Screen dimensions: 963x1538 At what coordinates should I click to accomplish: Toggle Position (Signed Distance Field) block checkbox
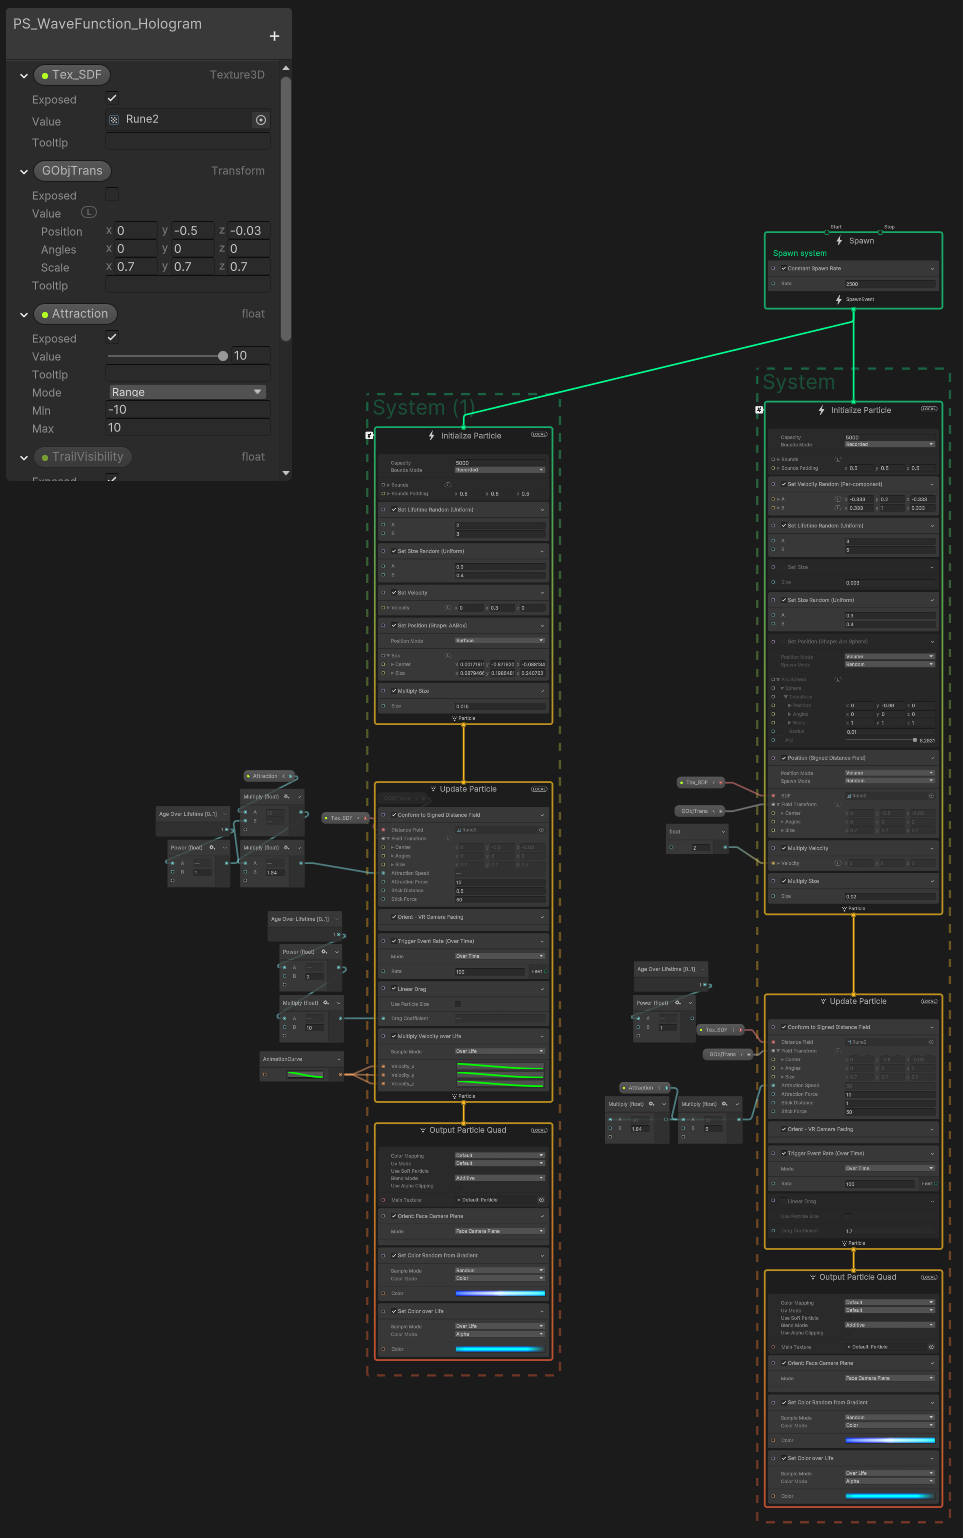[x=784, y=758]
